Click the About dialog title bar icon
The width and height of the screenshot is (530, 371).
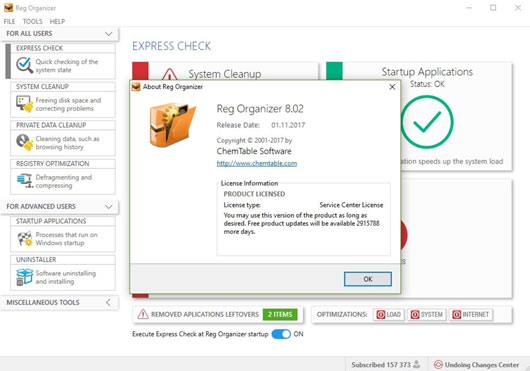click(136, 87)
